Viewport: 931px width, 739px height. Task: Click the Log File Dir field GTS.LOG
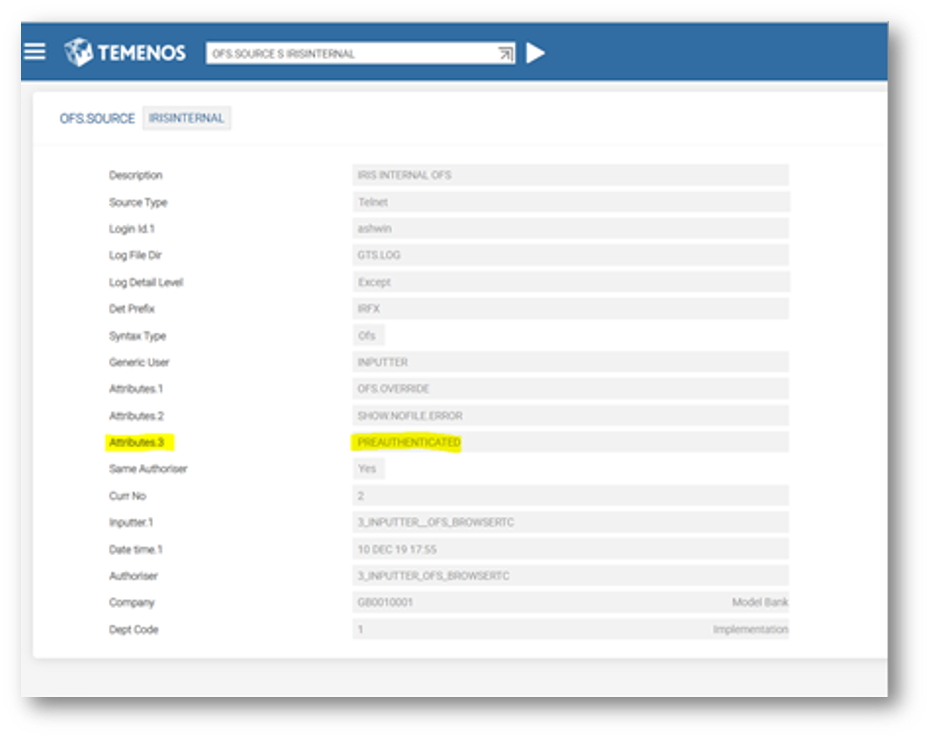(570, 256)
